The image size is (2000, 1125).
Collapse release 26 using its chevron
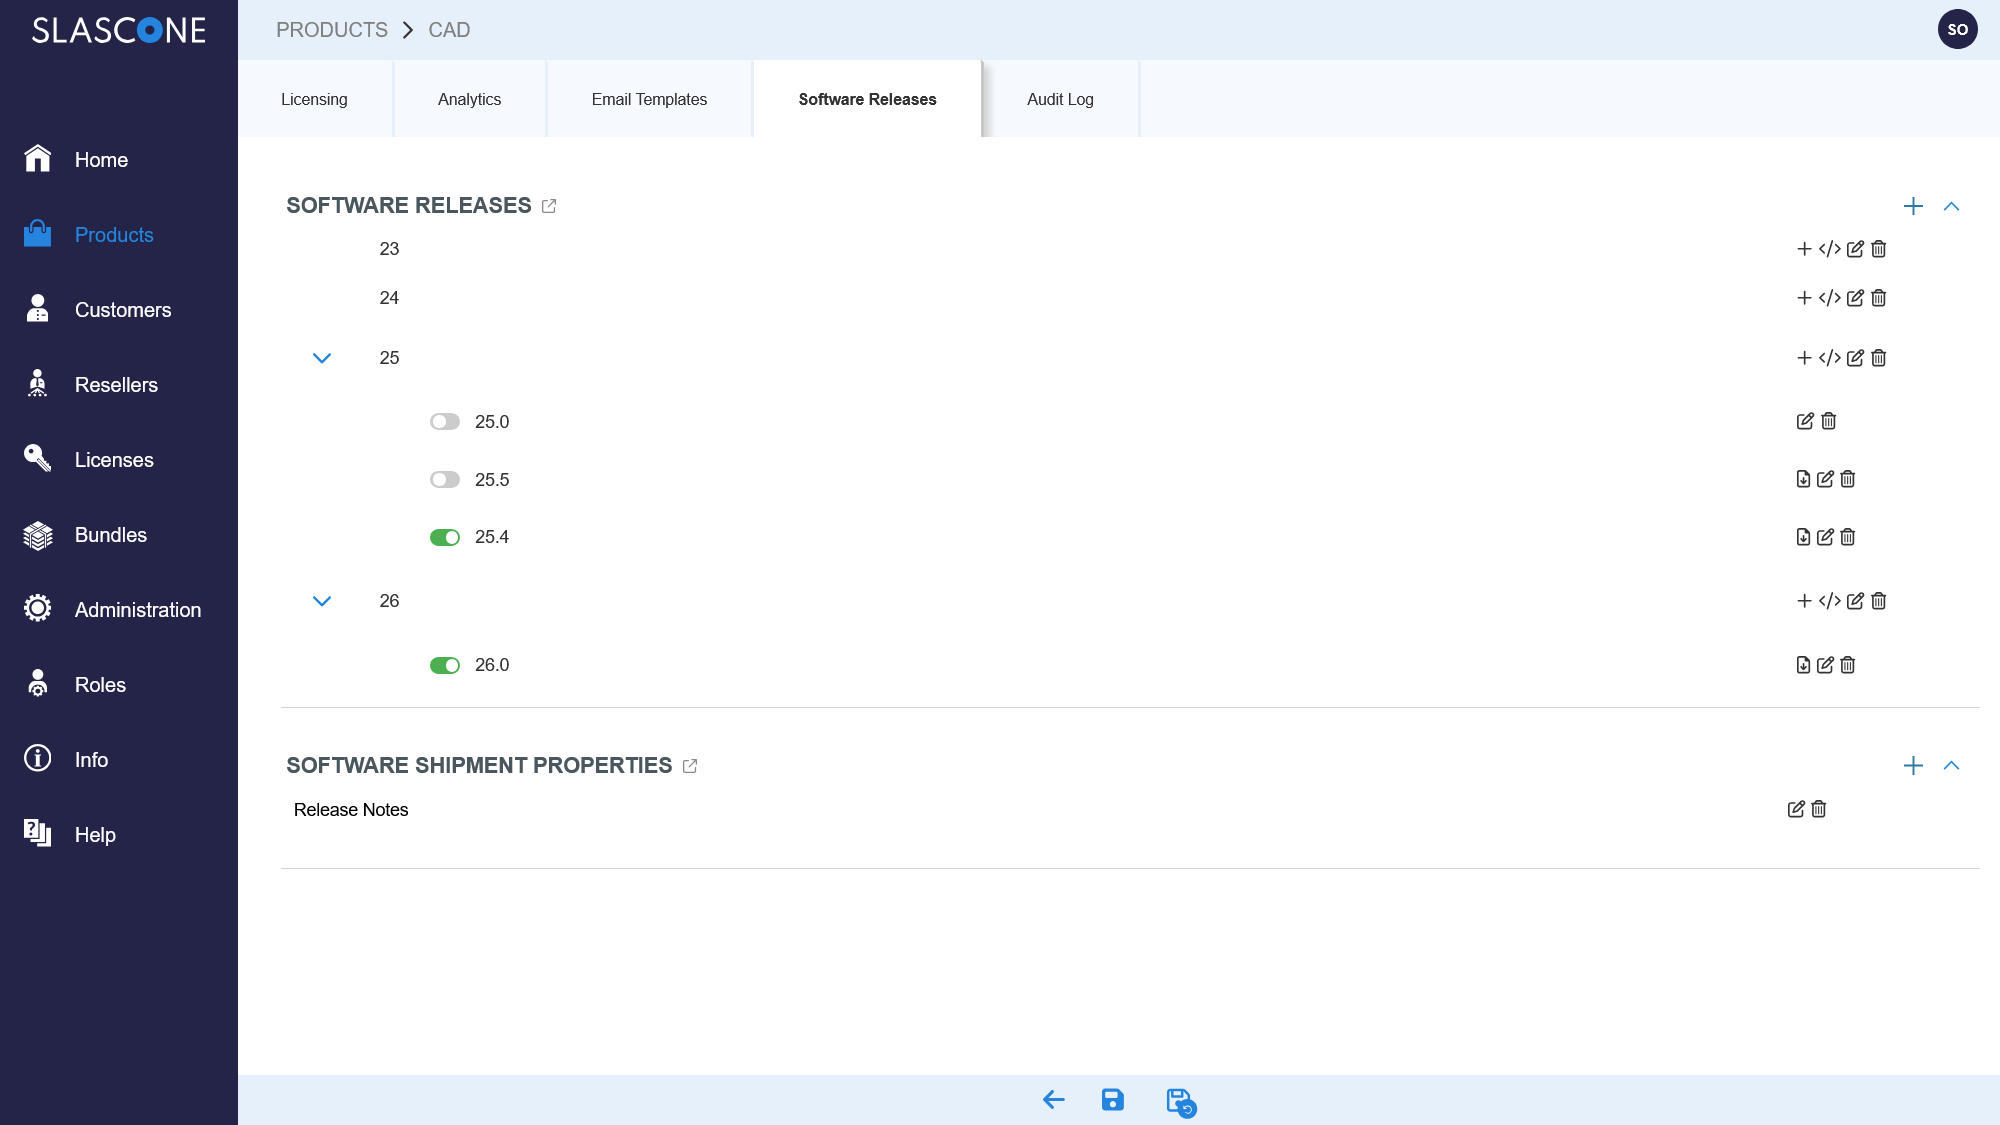coord(321,601)
